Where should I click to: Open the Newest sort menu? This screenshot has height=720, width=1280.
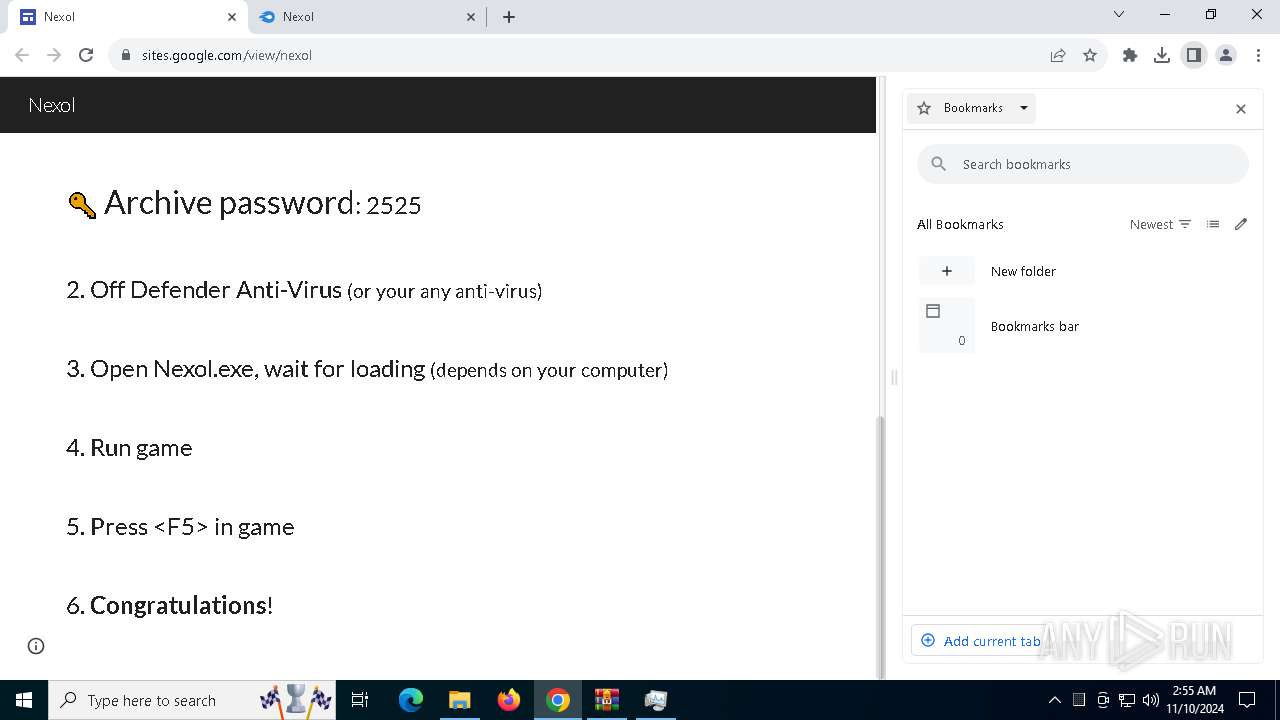pos(1160,224)
